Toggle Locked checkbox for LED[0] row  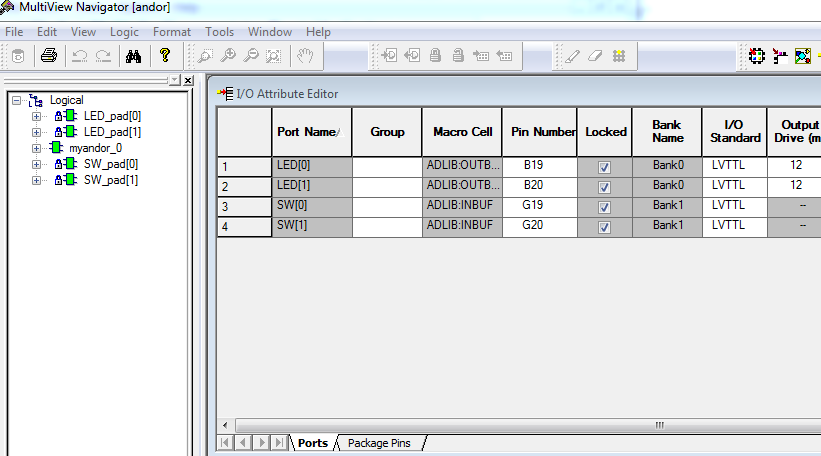pos(604,167)
